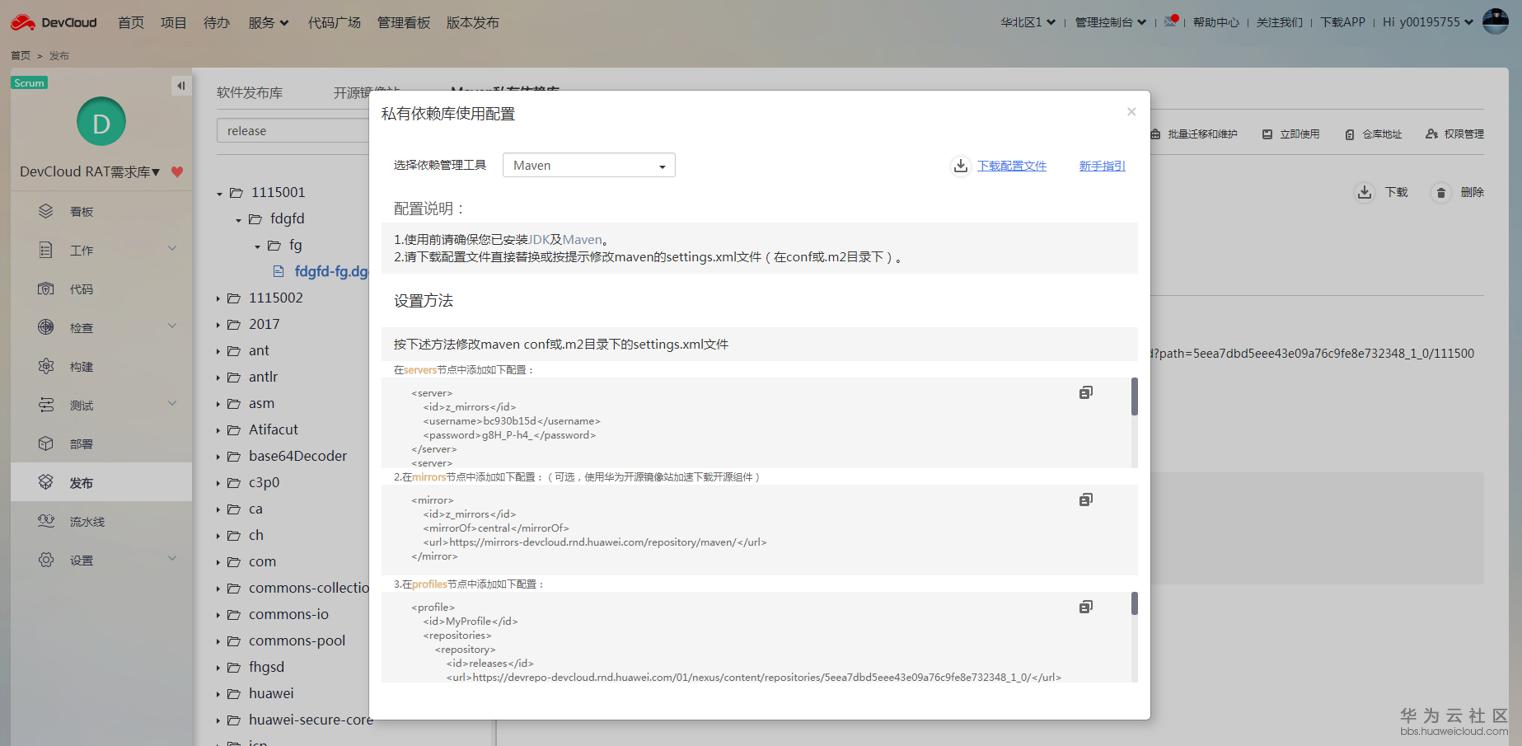Copy the profiles configuration snippet
Viewport: 1522px width, 746px height.
[x=1085, y=606]
